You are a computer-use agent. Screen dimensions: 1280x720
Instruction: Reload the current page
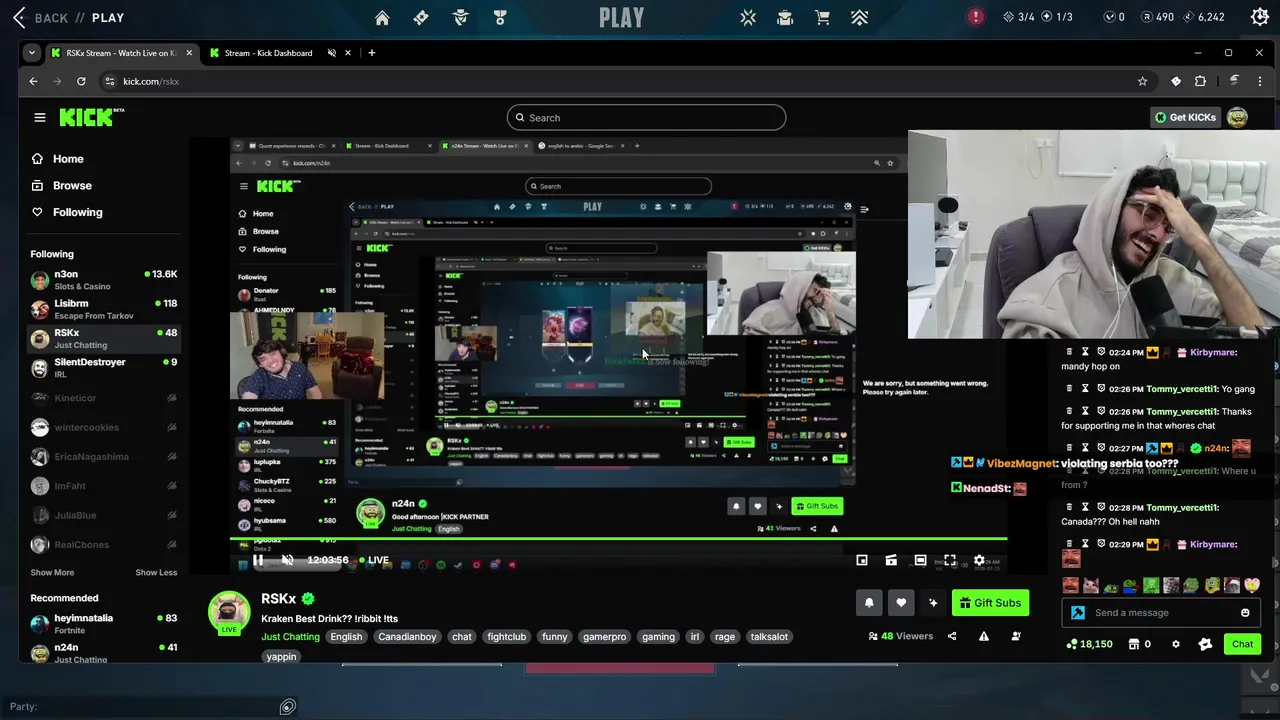click(81, 81)
